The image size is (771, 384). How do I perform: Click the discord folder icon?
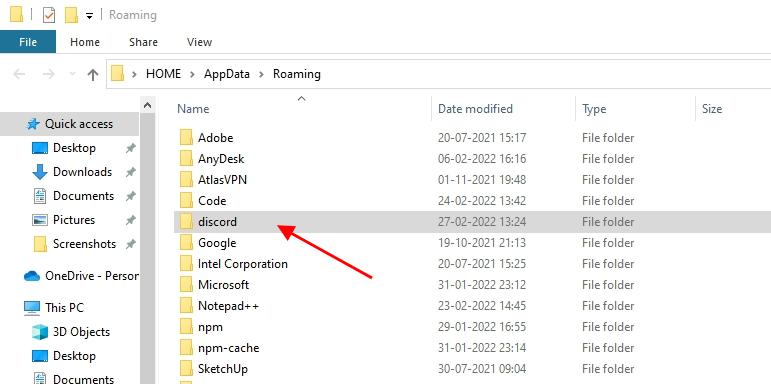pyautogui.click(x=186, y=222)
